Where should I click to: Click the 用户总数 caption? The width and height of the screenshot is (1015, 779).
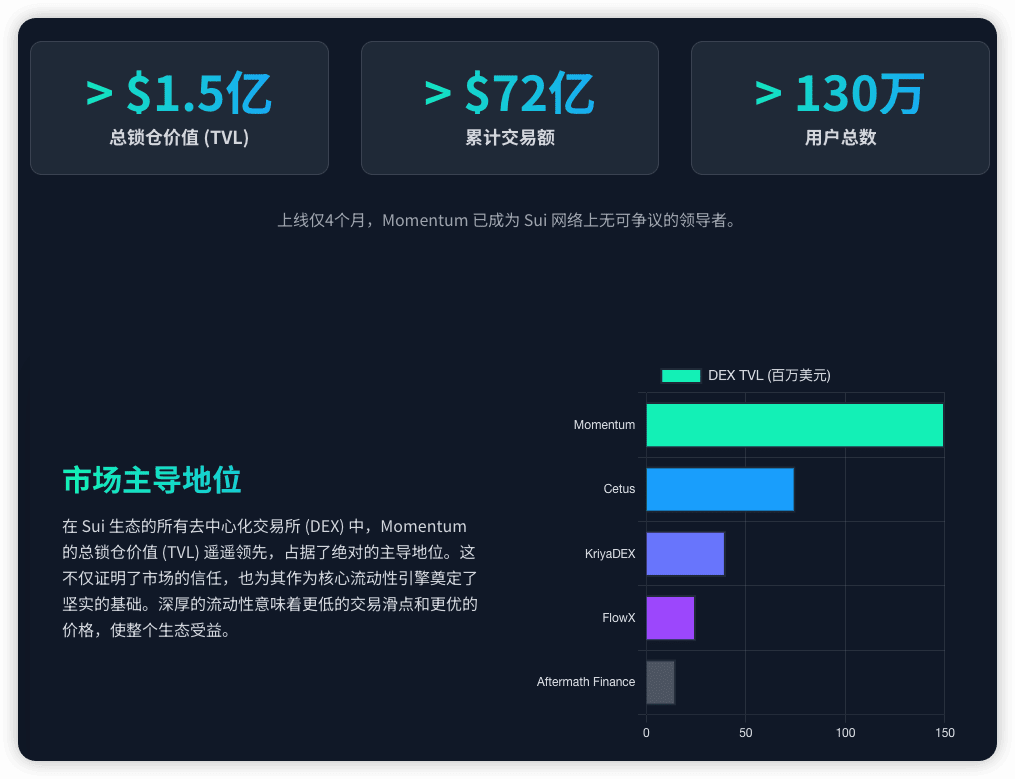840,137
